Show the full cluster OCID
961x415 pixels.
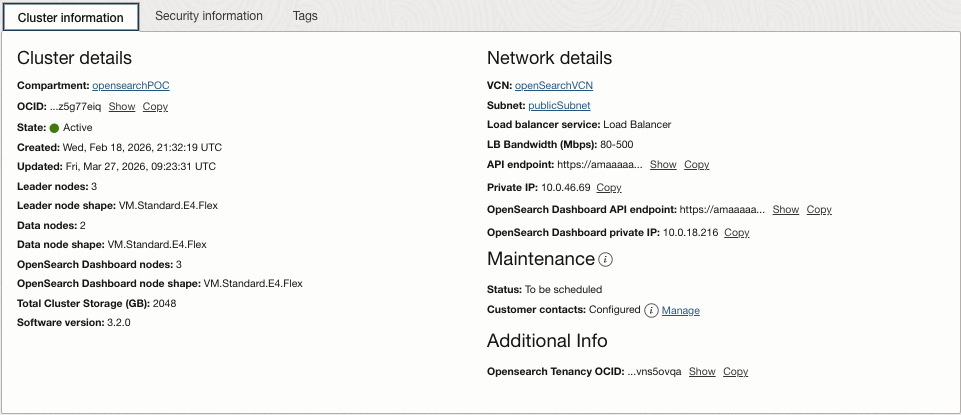tap(122, 107)
